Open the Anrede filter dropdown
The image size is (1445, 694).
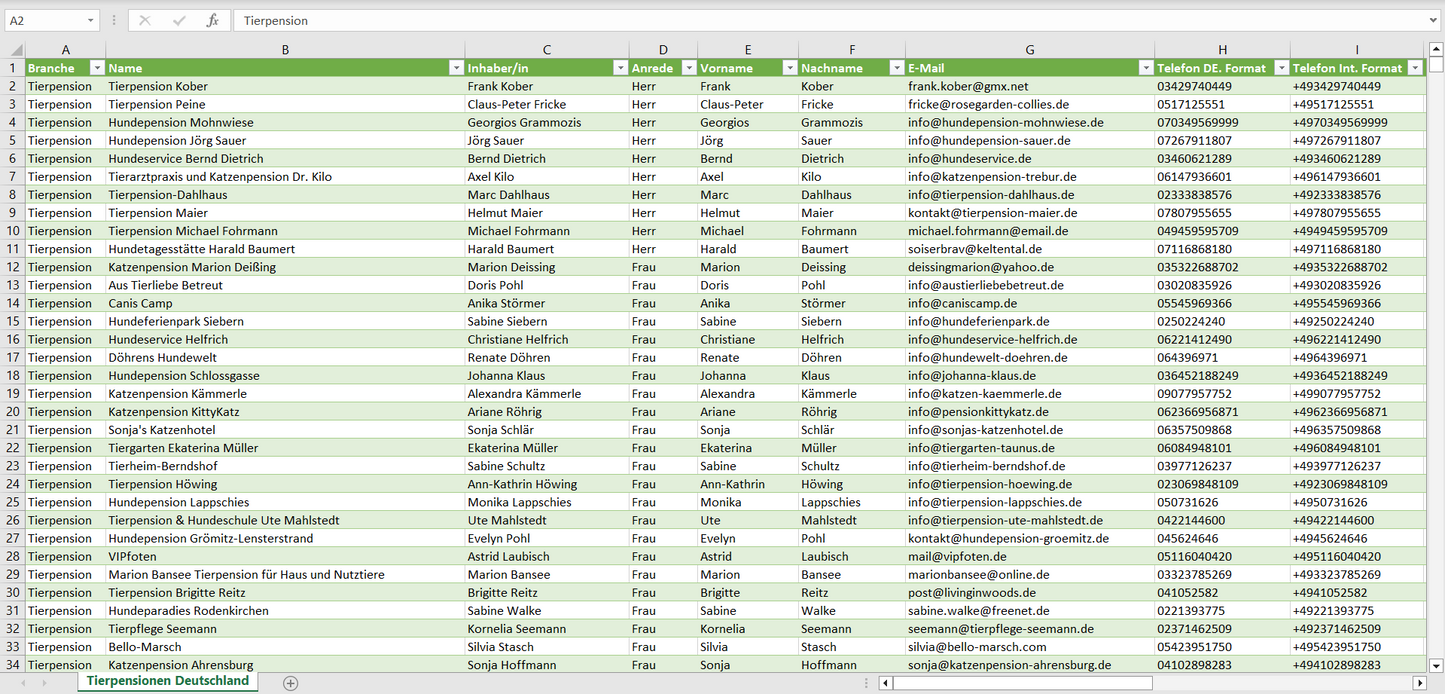688,68
